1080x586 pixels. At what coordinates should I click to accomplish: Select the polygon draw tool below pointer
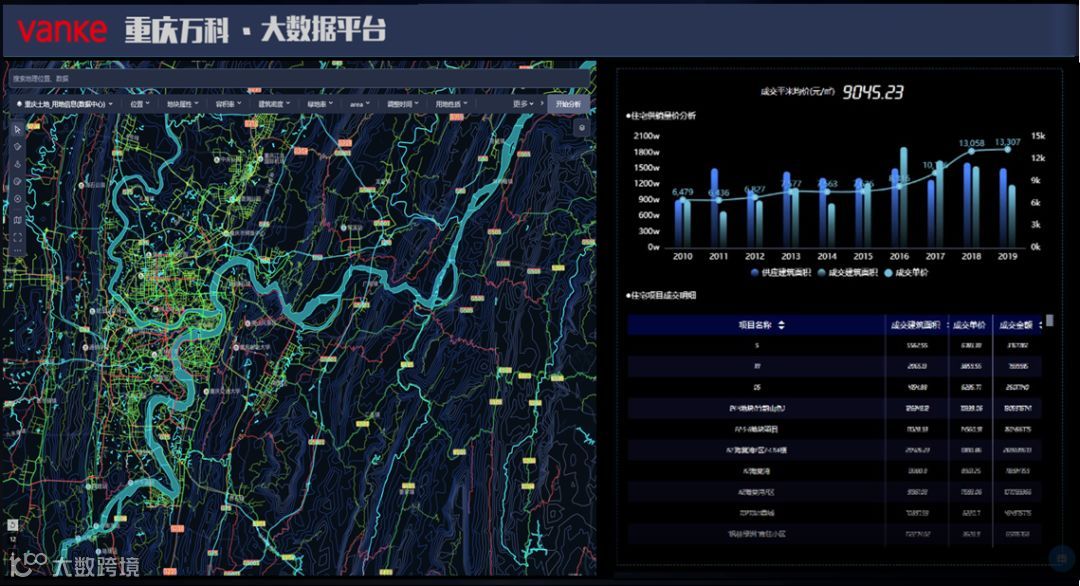point(18,147)
